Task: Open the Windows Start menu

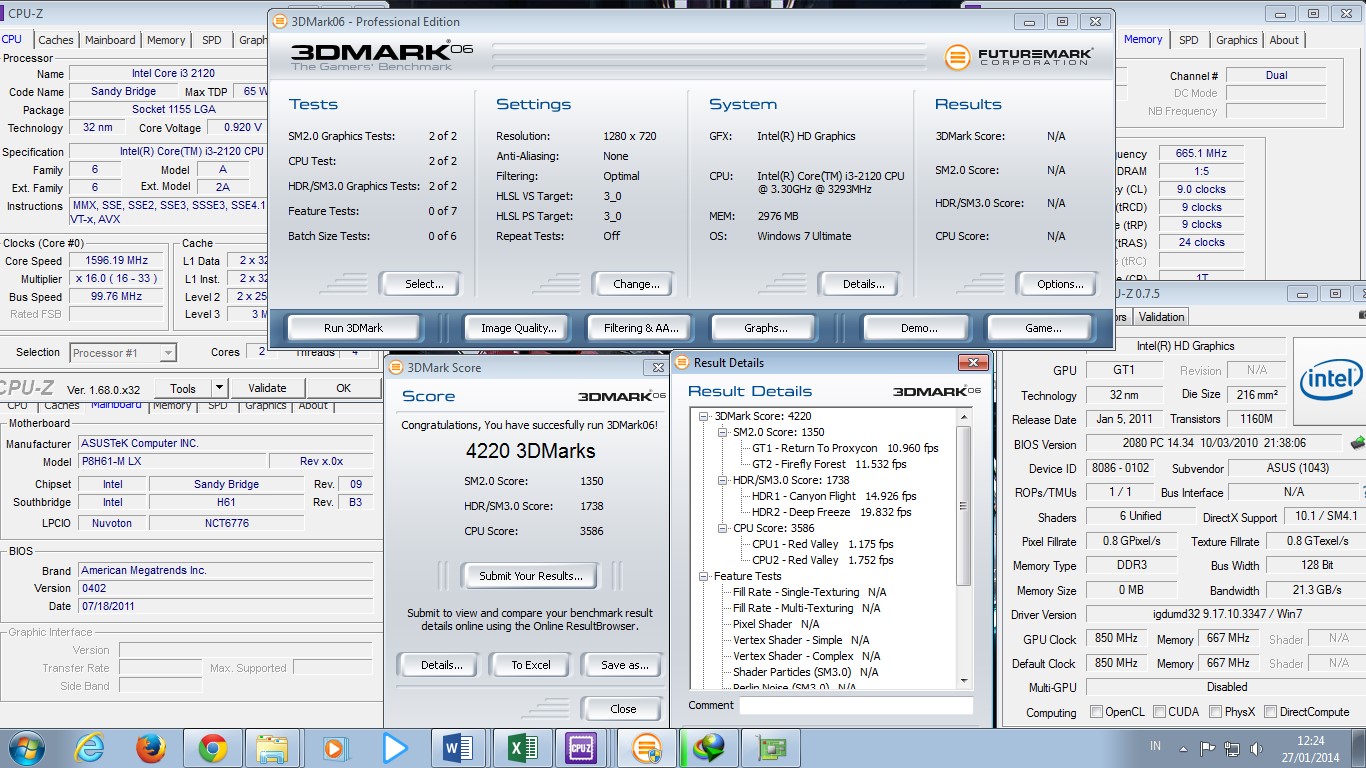Action: [25, 748]
